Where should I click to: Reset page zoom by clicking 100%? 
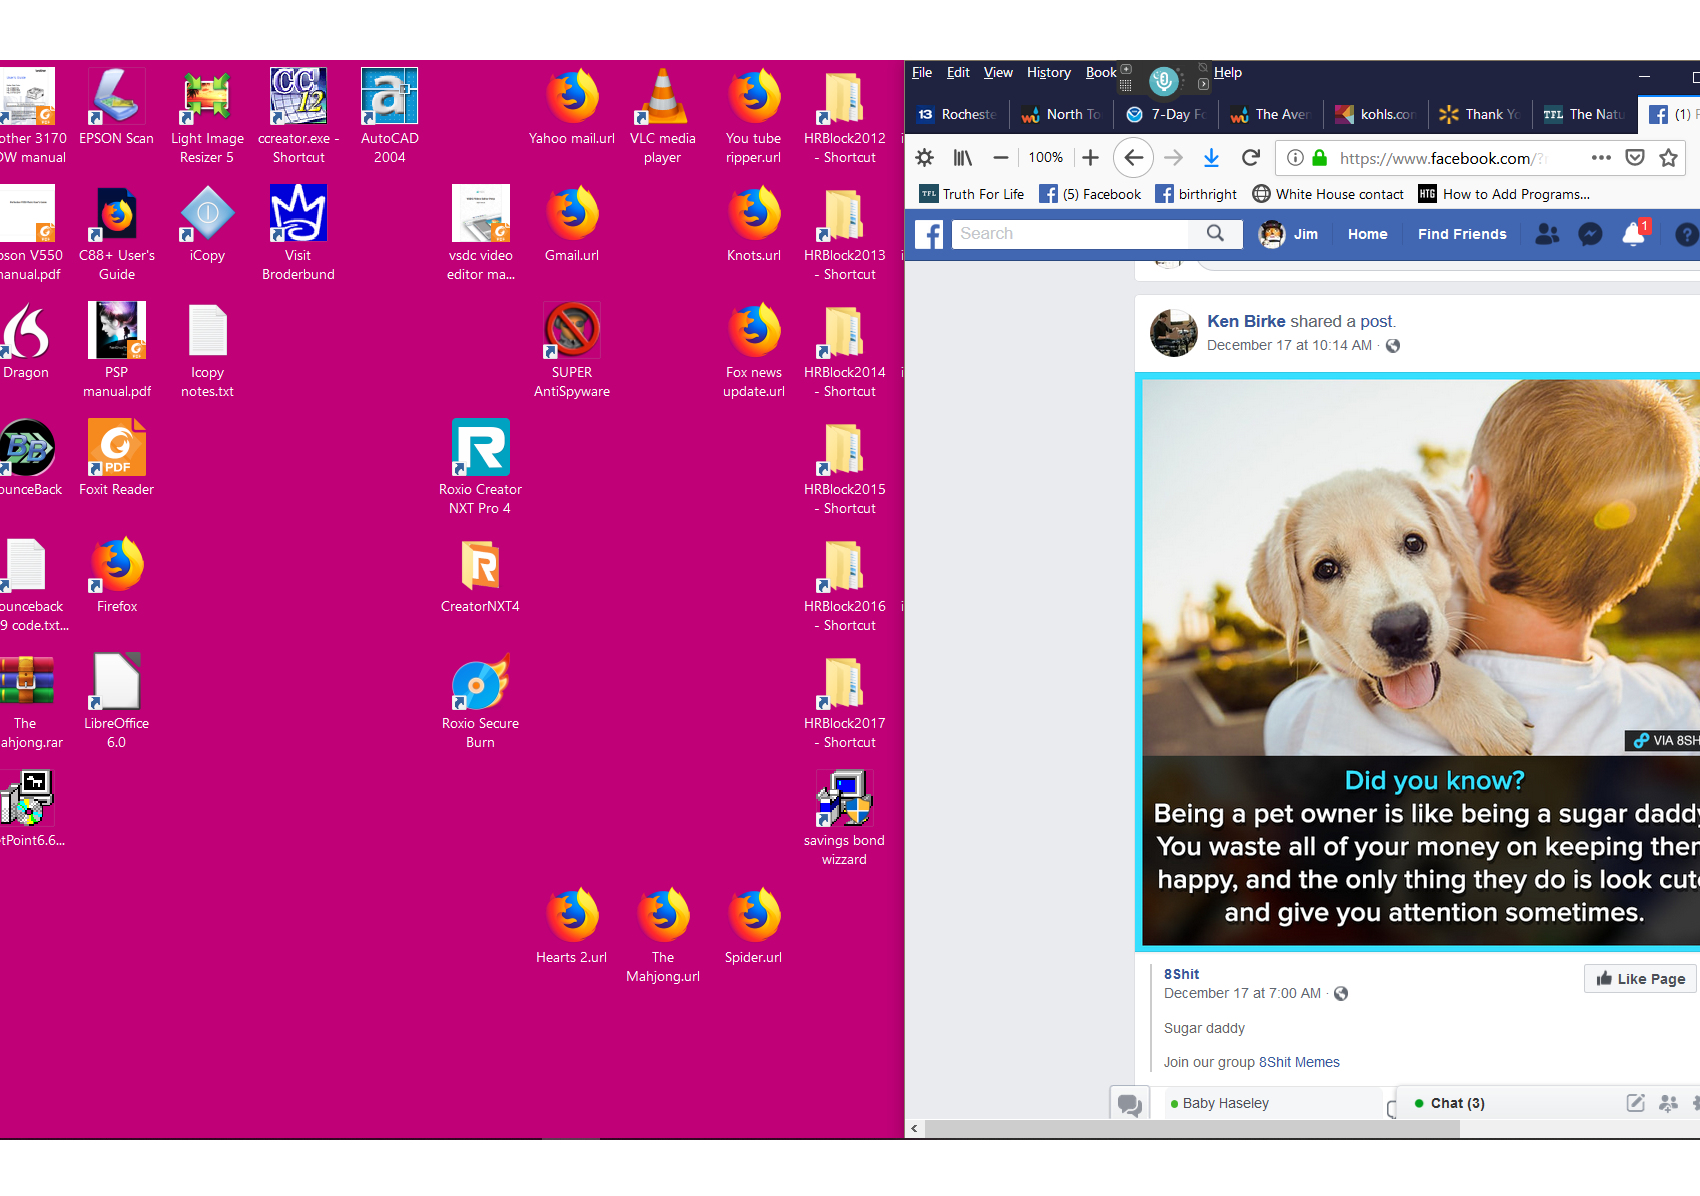[1045, 157]
